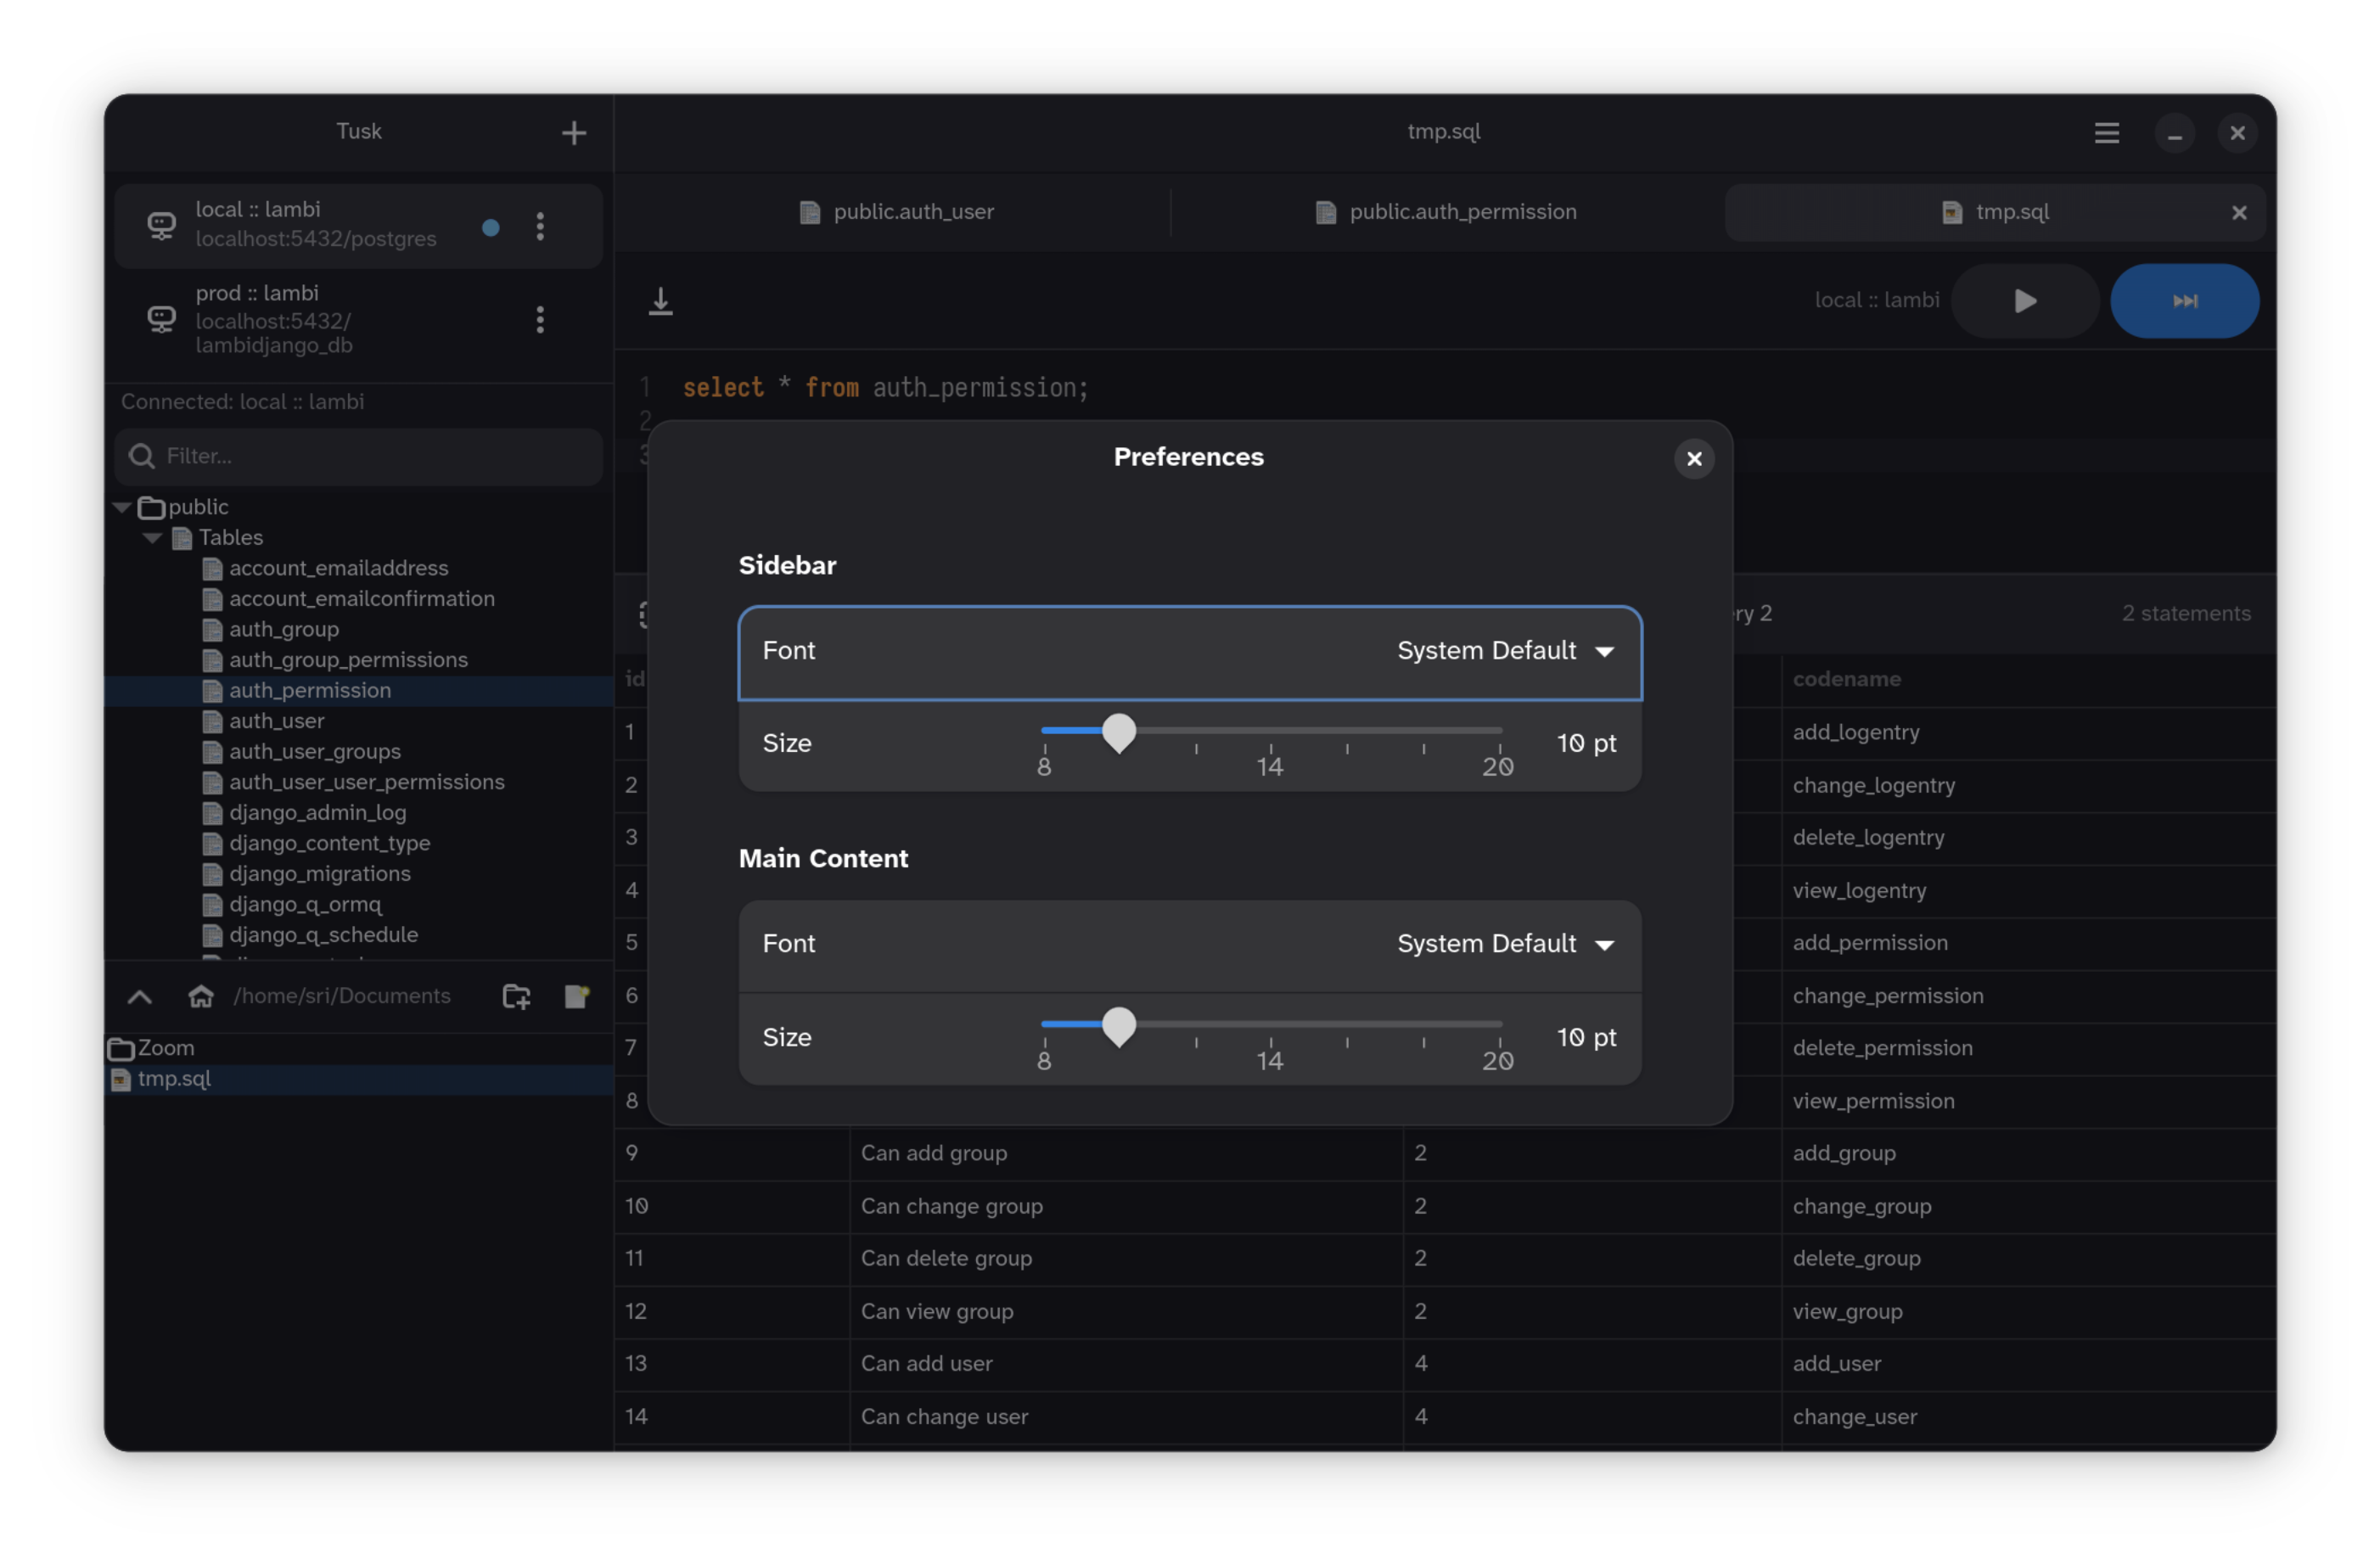Collapse the Tables tree node
Viewport: 2380px width, 1565px height.
click(153, 538)
